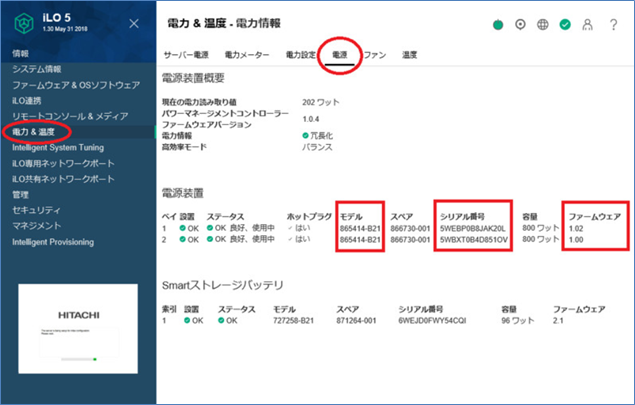Viewport: 635px width, 405px height.
Task: Click the バランス high efficiency mode value
Action: pos(317,147)
